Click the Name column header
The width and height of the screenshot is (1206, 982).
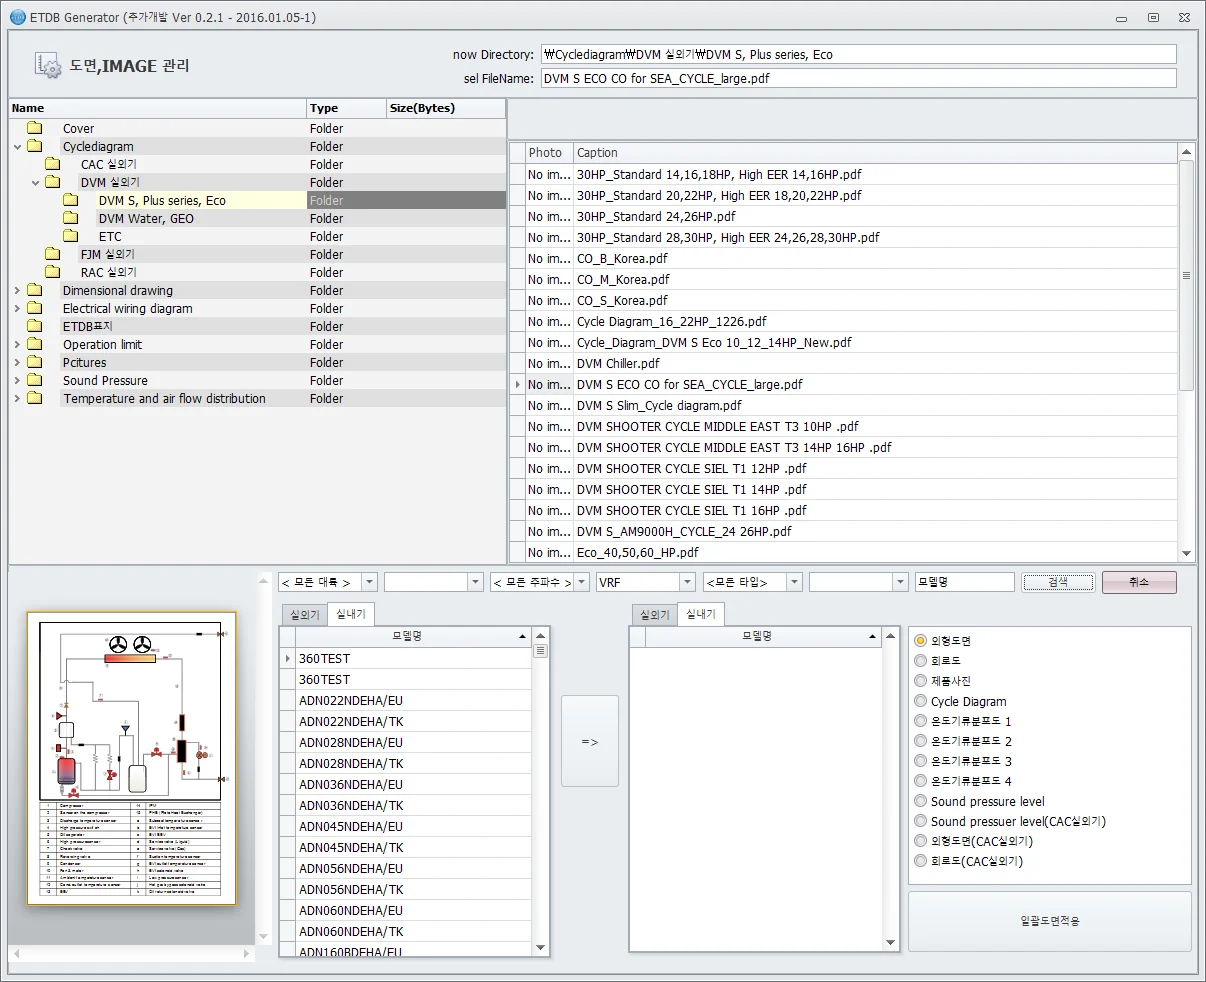158,108
